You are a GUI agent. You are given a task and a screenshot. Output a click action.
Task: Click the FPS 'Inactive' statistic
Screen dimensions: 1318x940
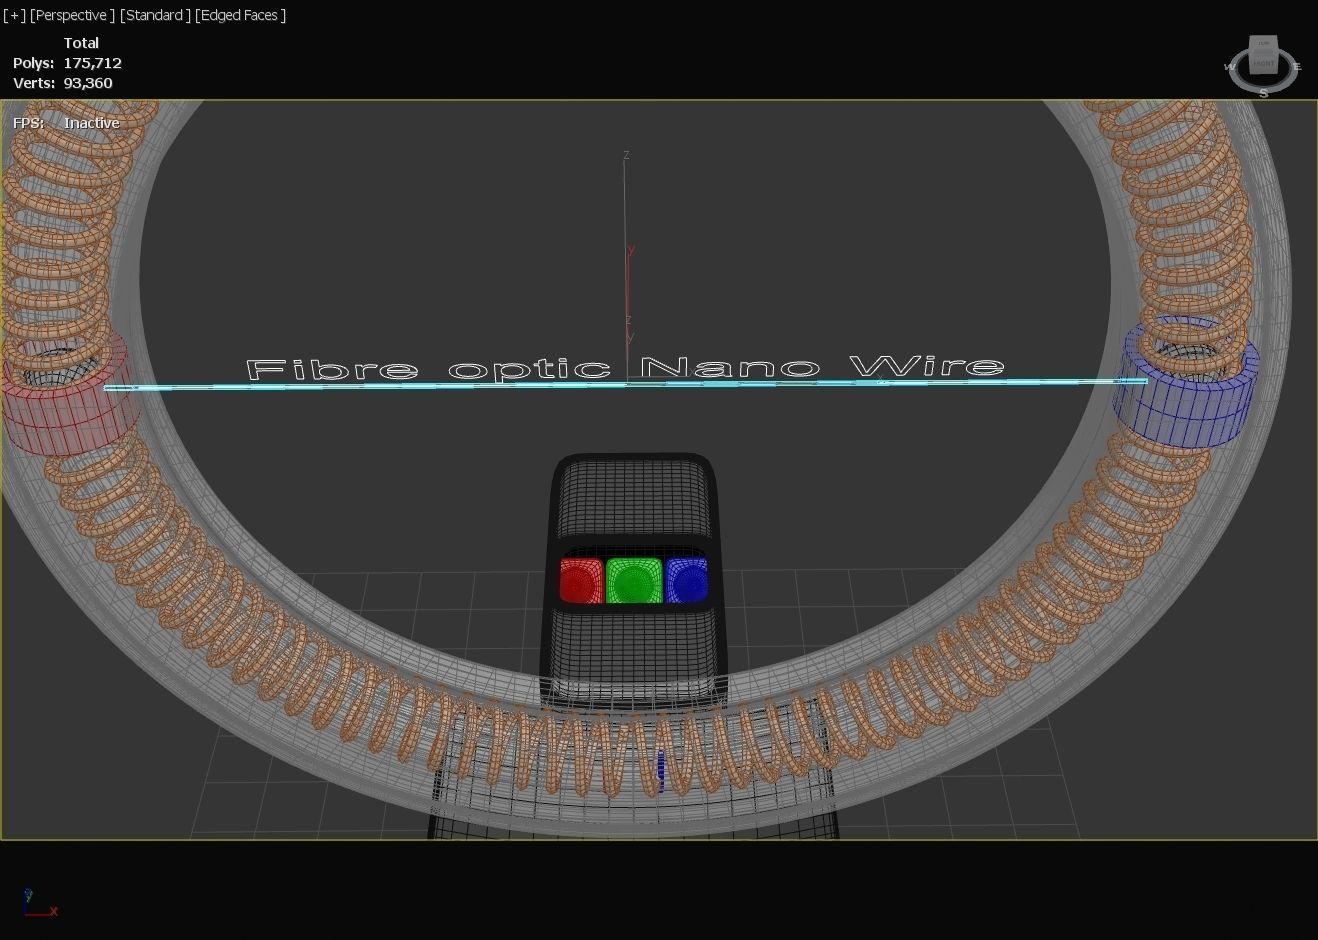(x=91, y=123)
